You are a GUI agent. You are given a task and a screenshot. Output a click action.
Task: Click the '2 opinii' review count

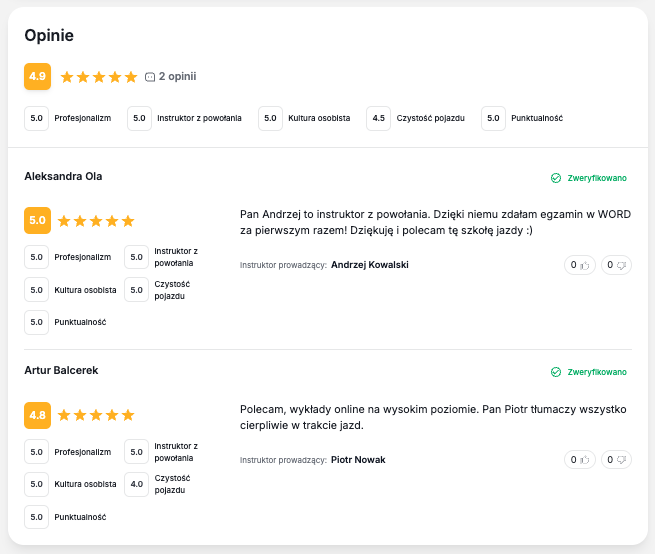(177, 77)
